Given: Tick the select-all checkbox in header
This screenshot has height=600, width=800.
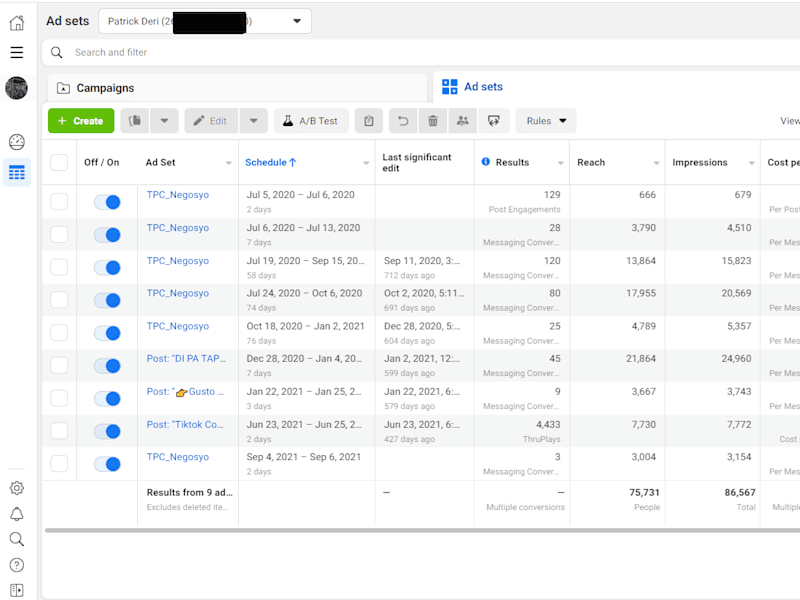Looking at the screenshot, I should coord(59,162).
